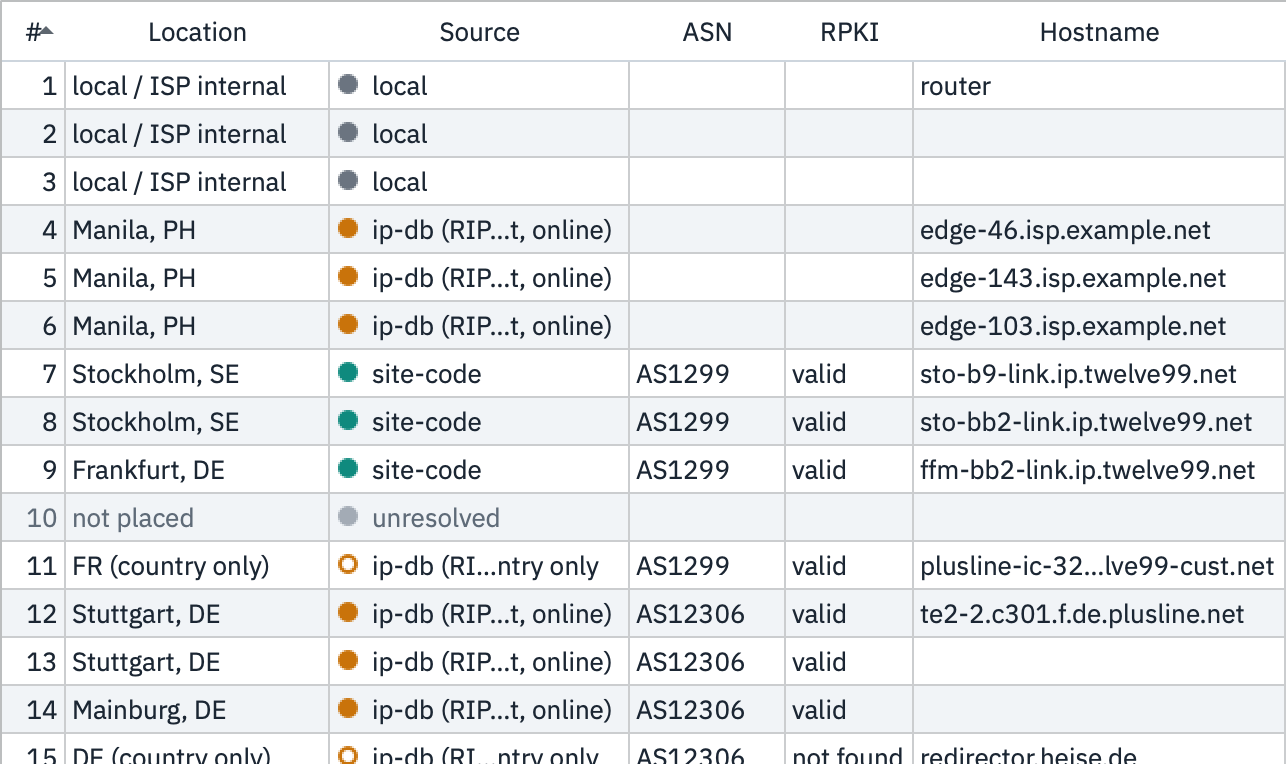
Task: Select the 'router' hostname cell
Action: coord(1099,86)
